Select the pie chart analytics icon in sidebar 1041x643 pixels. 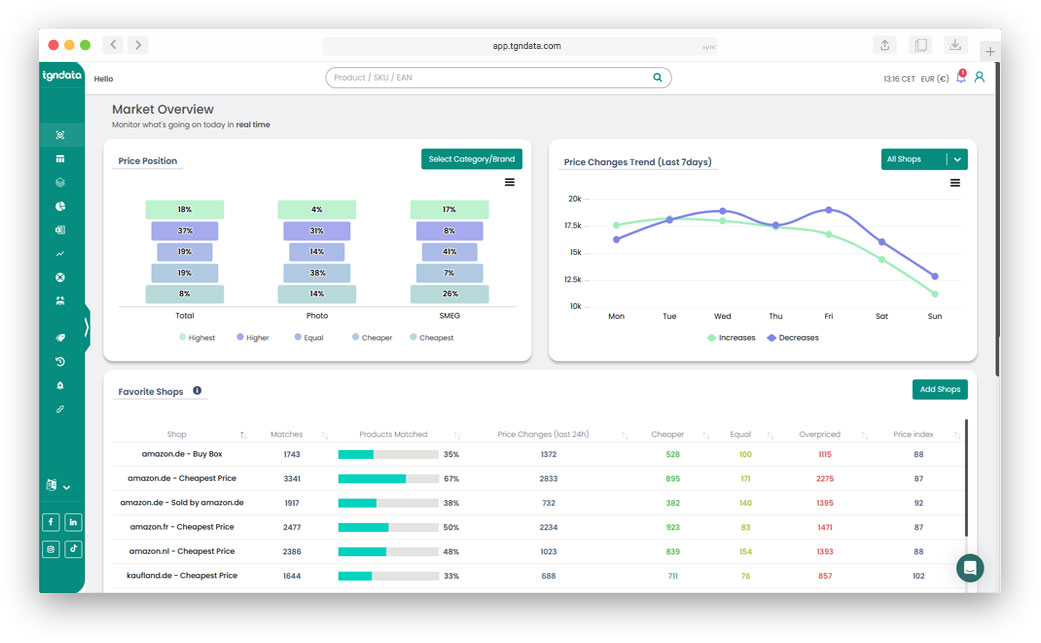(60, 206)
